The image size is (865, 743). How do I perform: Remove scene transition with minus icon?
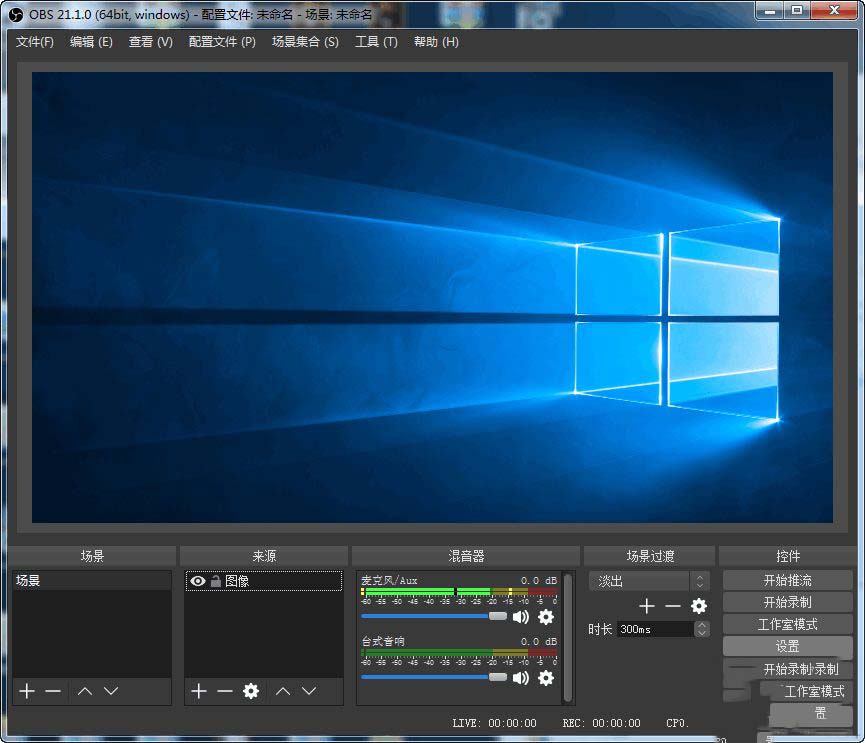point(672,606)
